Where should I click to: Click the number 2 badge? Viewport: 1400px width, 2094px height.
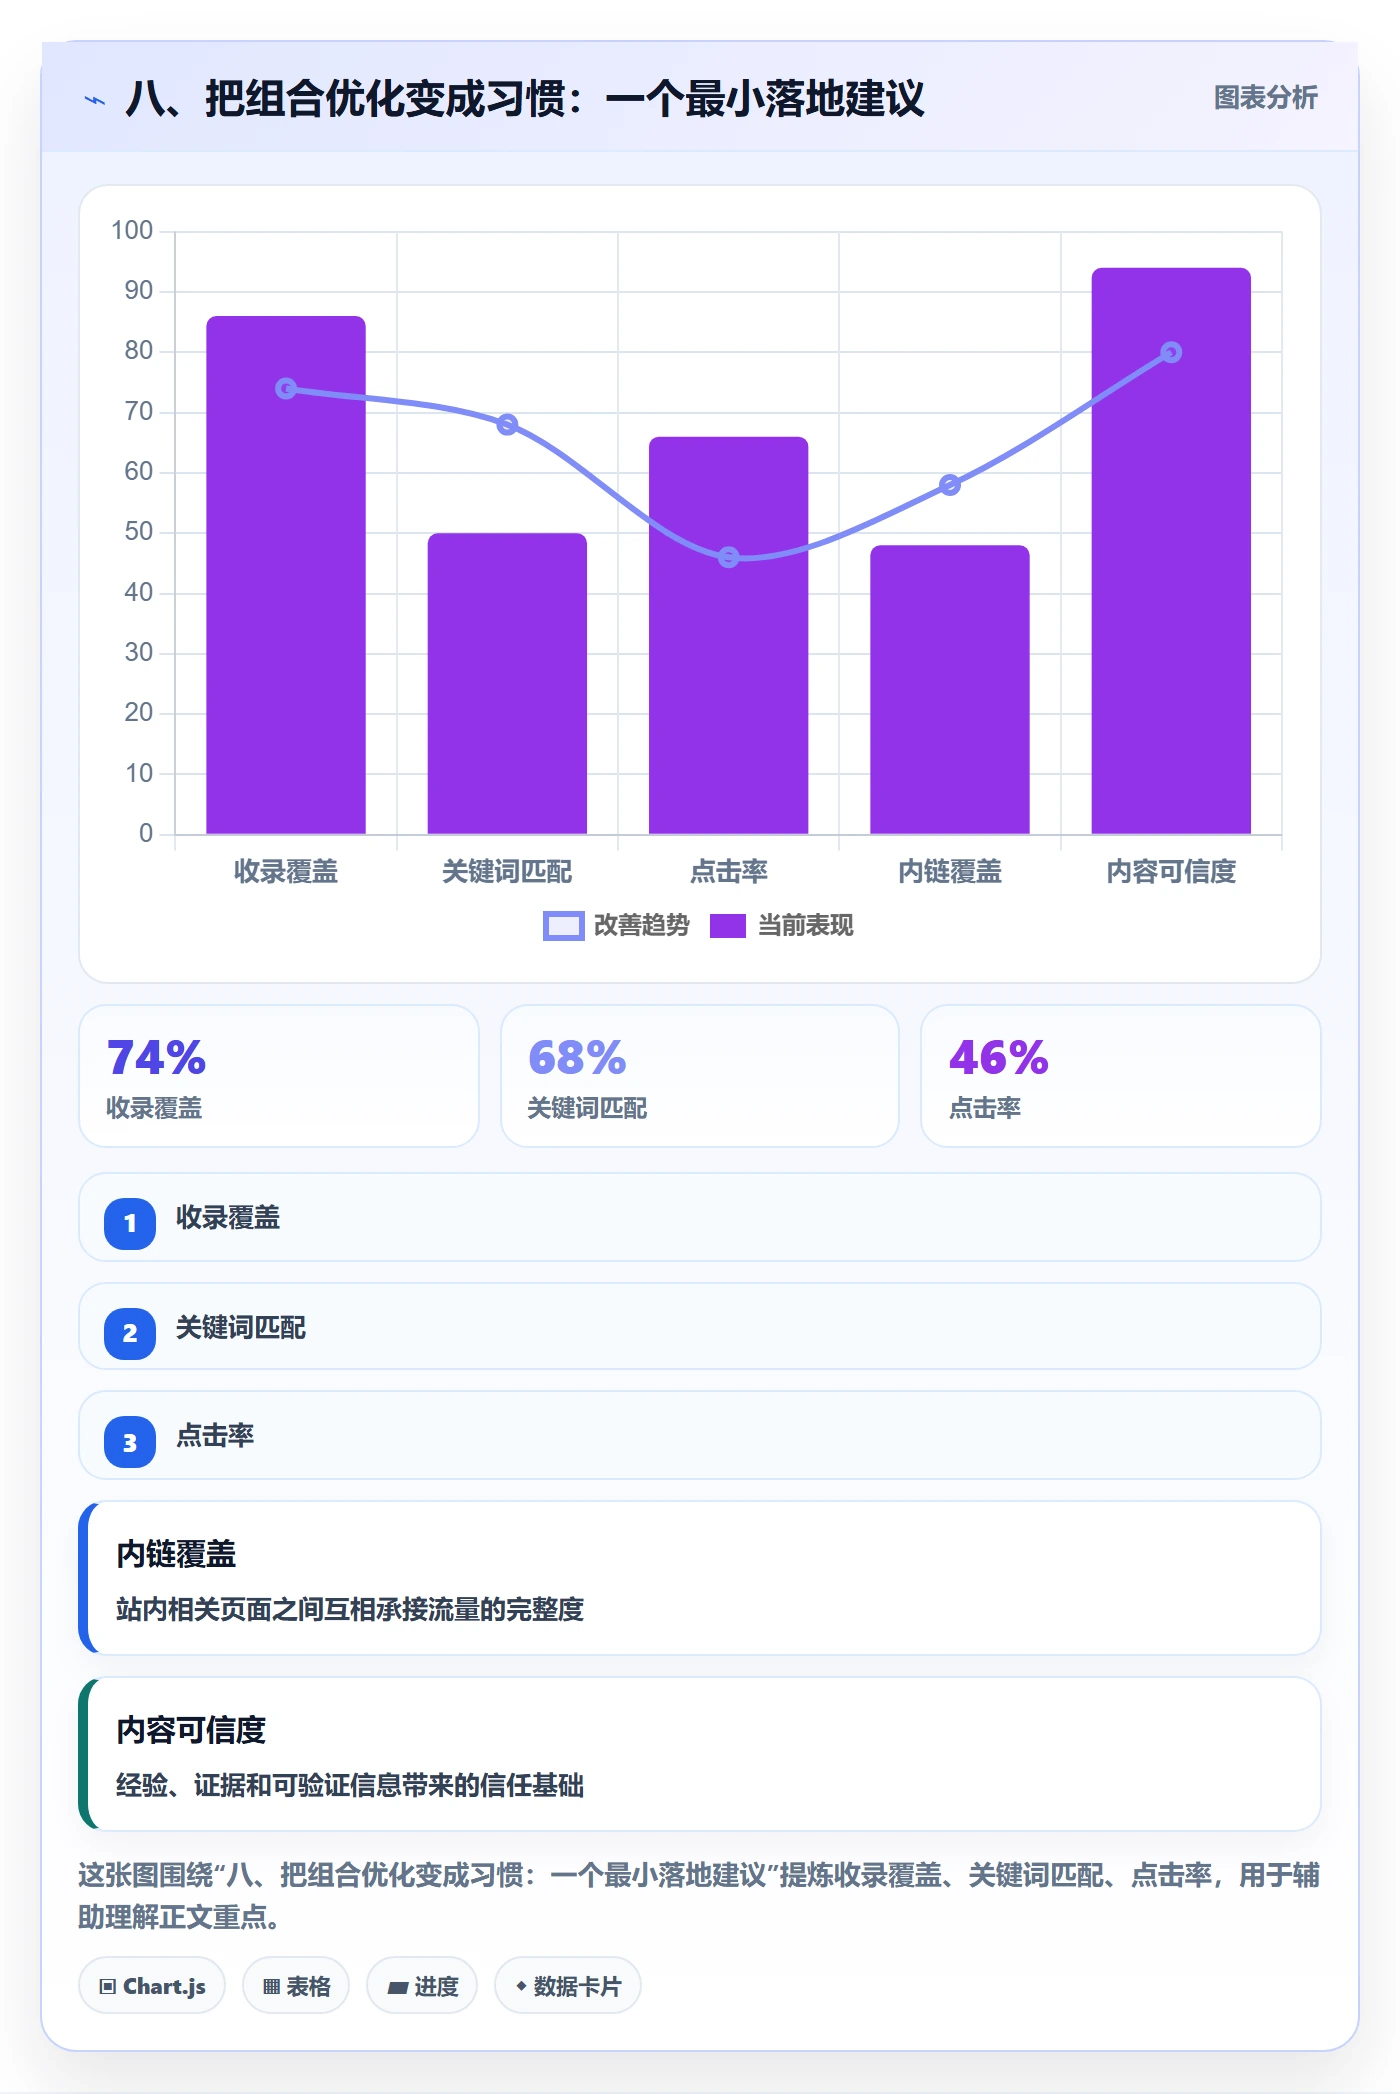click(130, 1333)
